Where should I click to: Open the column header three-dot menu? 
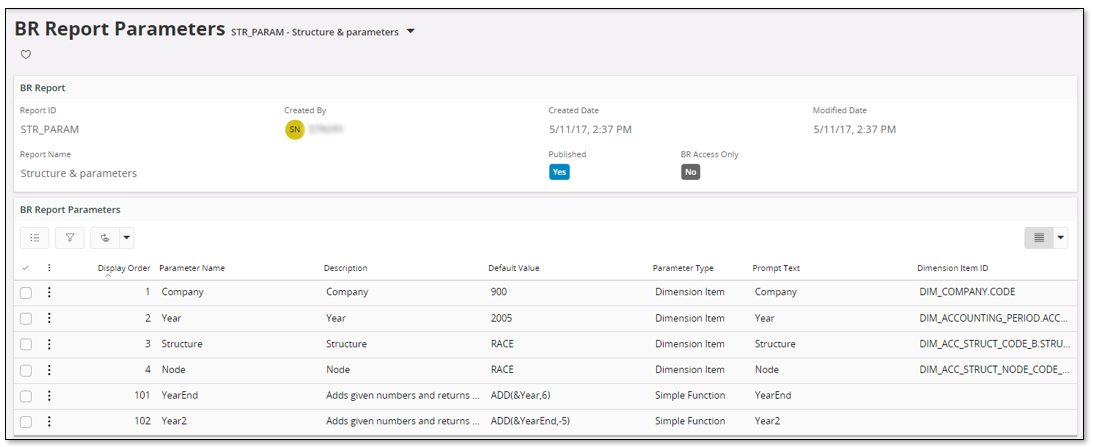tap(49, 268)
